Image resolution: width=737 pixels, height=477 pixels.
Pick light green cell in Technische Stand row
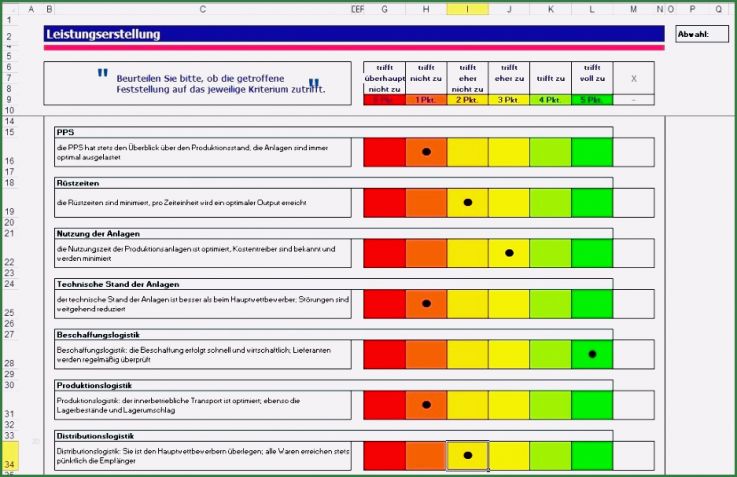pos(550,303)
